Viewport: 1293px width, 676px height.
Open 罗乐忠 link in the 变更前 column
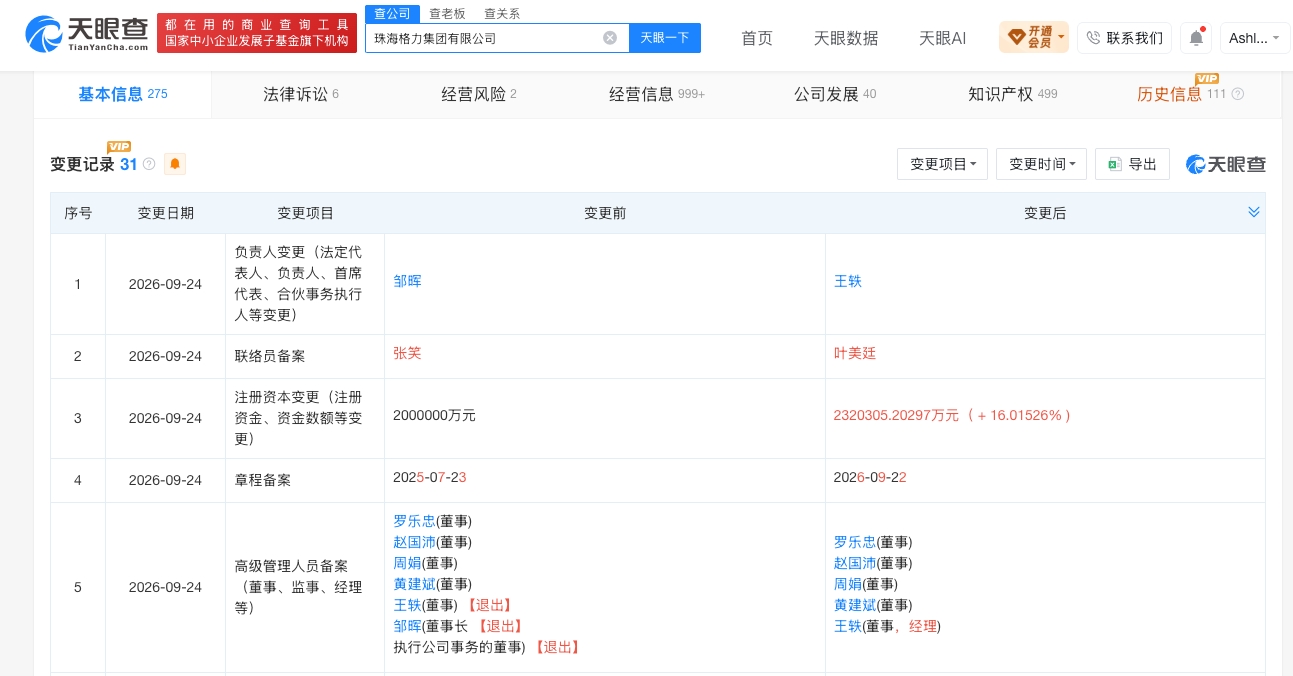(414, 521)
